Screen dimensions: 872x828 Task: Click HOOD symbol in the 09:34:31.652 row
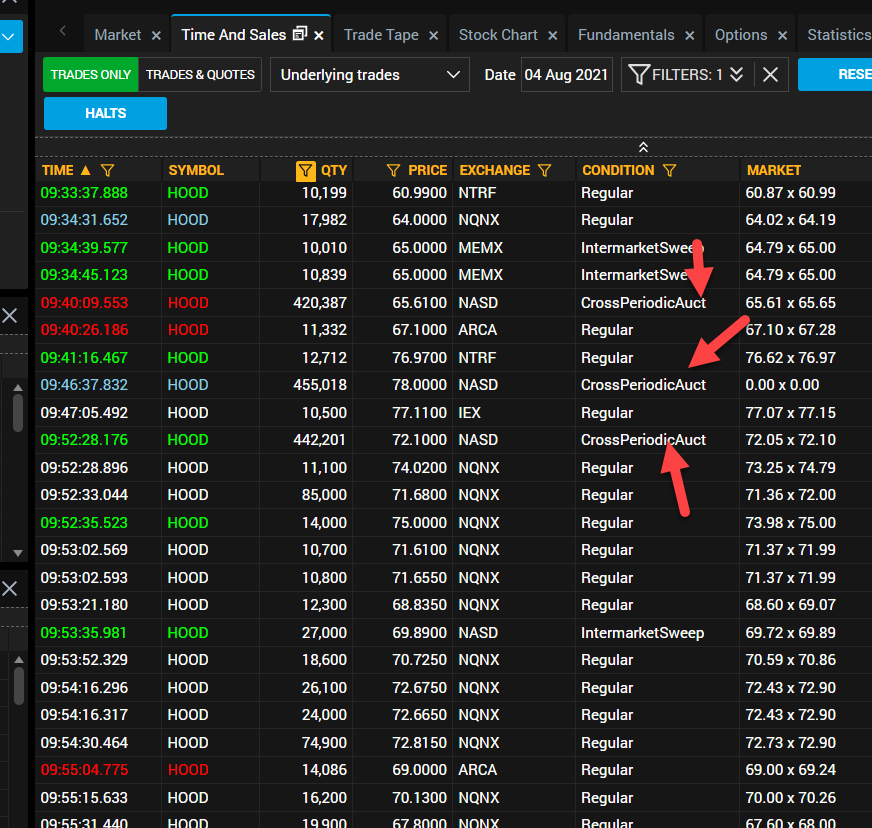[x=188, y=220]
